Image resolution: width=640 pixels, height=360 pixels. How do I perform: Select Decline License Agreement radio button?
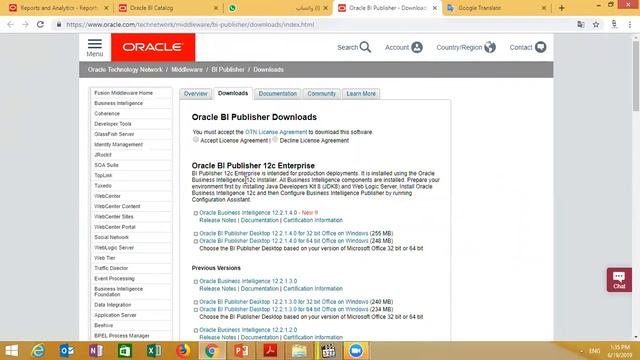275,140
